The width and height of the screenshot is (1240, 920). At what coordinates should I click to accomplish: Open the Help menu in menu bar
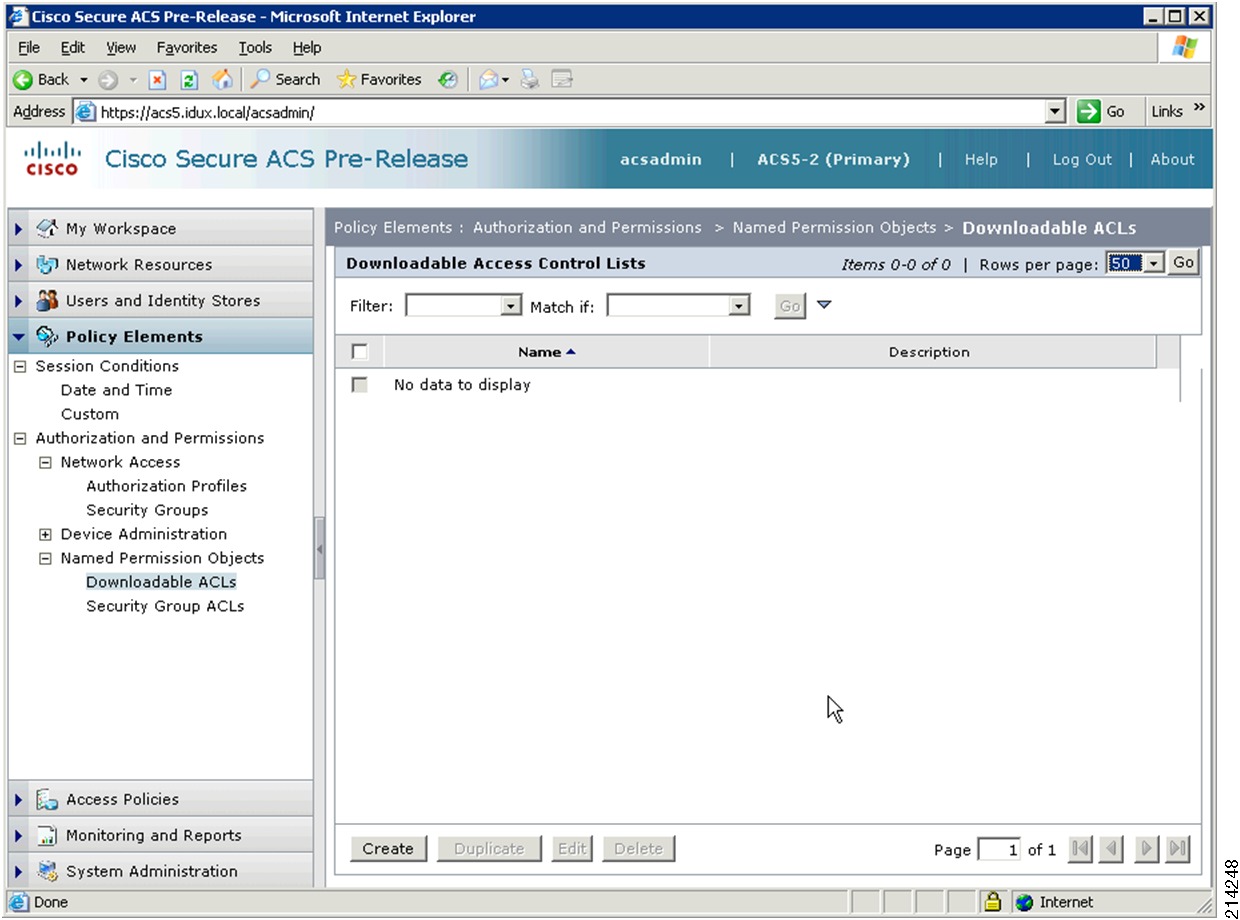click(x=307, y=47)
